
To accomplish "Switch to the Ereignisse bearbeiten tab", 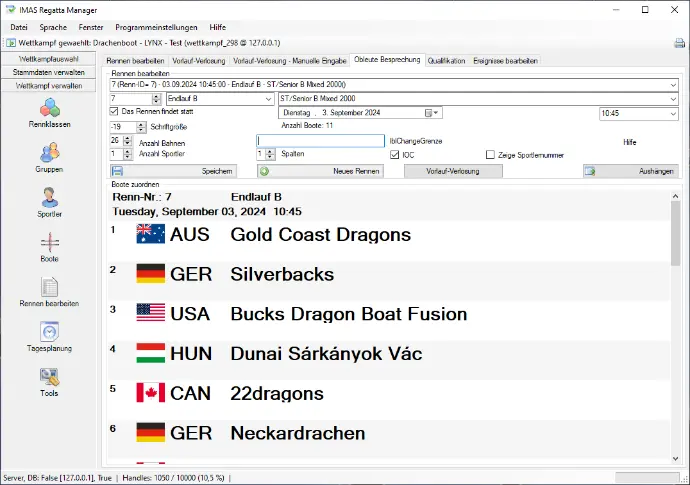I will click(x=505, y=61).
